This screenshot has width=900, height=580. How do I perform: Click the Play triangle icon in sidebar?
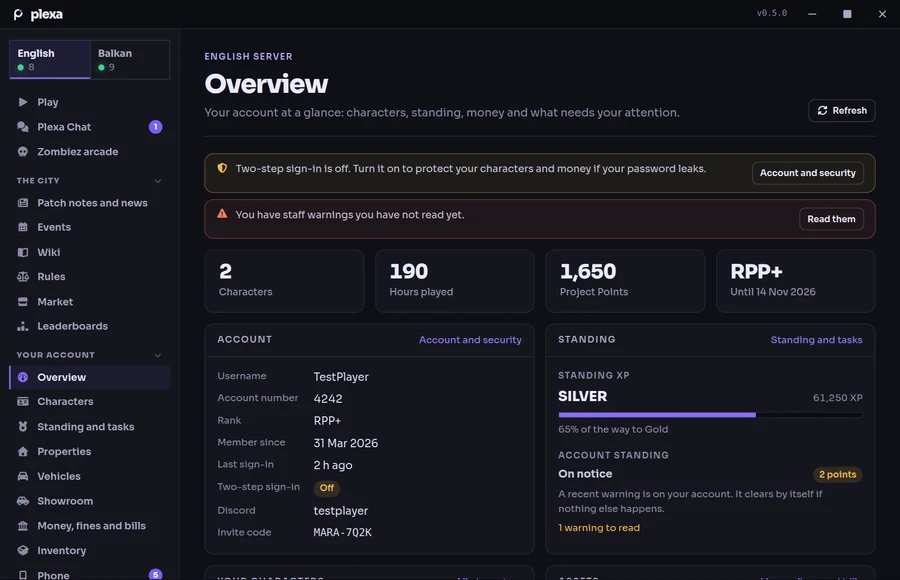[23, 102]
